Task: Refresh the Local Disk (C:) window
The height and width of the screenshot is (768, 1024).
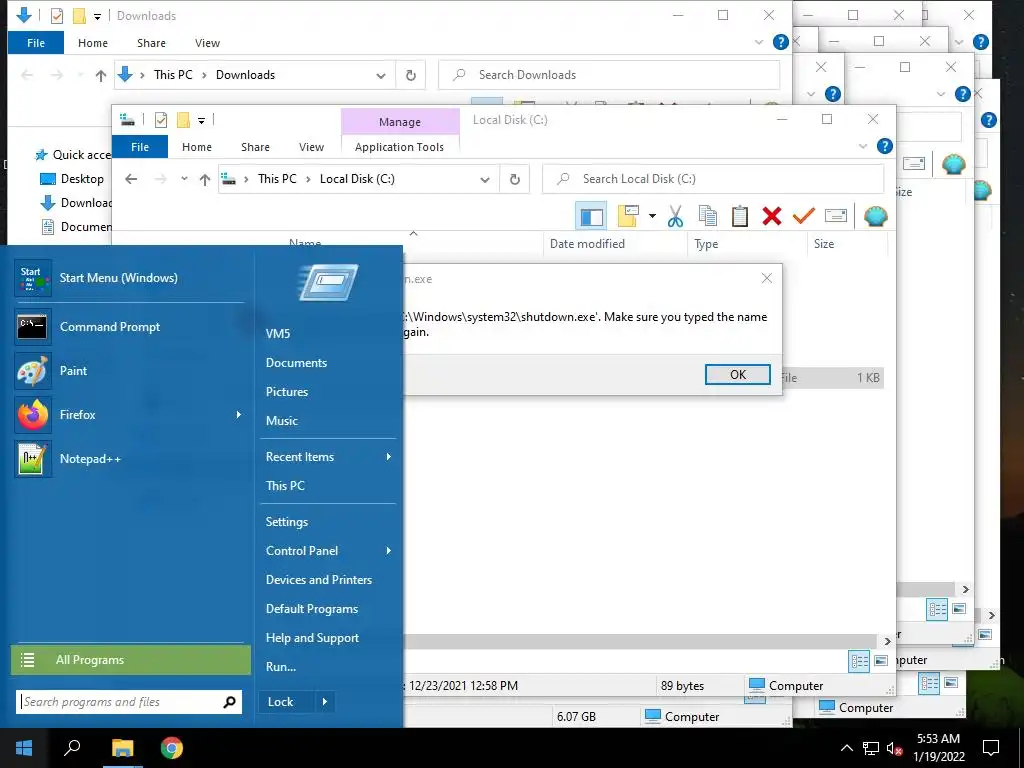Action: [515, 180]
